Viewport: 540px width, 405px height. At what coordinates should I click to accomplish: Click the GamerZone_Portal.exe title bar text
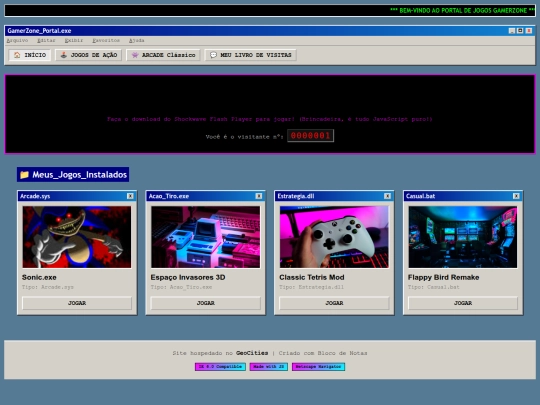tap(39, 31)
